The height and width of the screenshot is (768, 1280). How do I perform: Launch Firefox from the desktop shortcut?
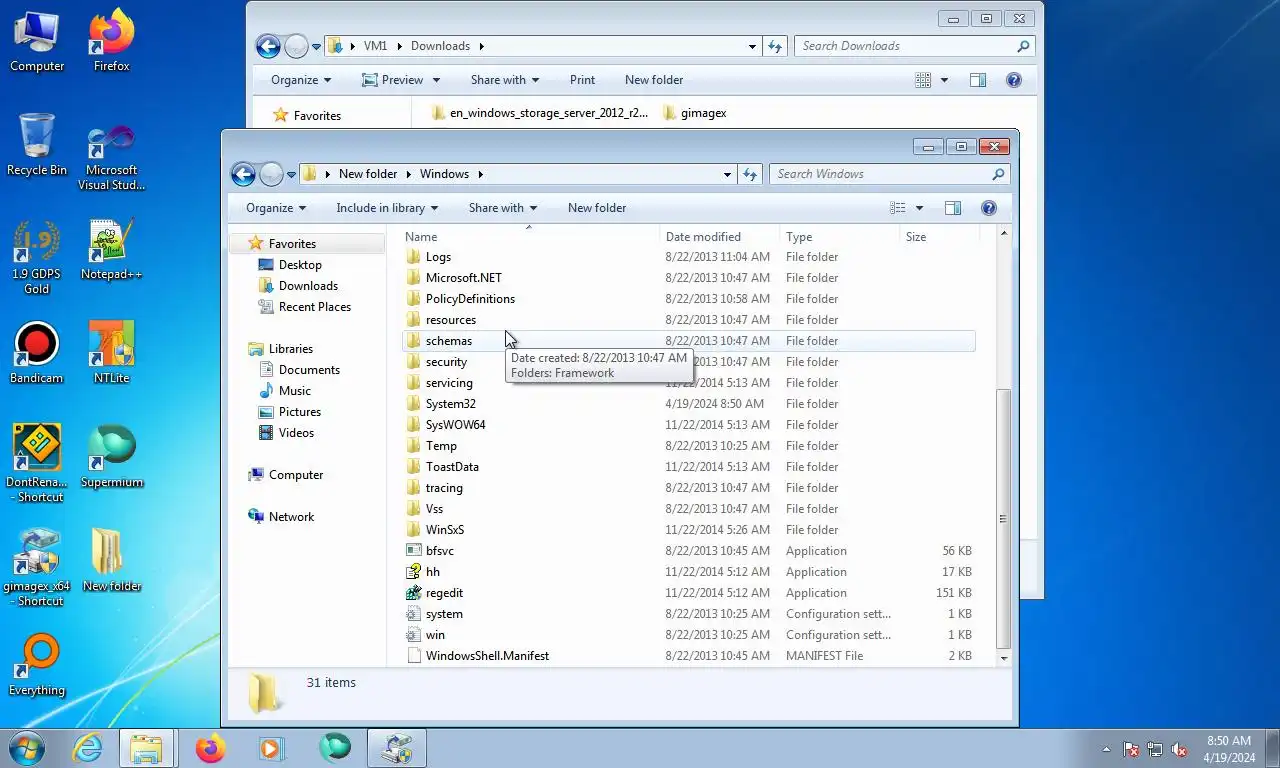click(x=111, y=41)
